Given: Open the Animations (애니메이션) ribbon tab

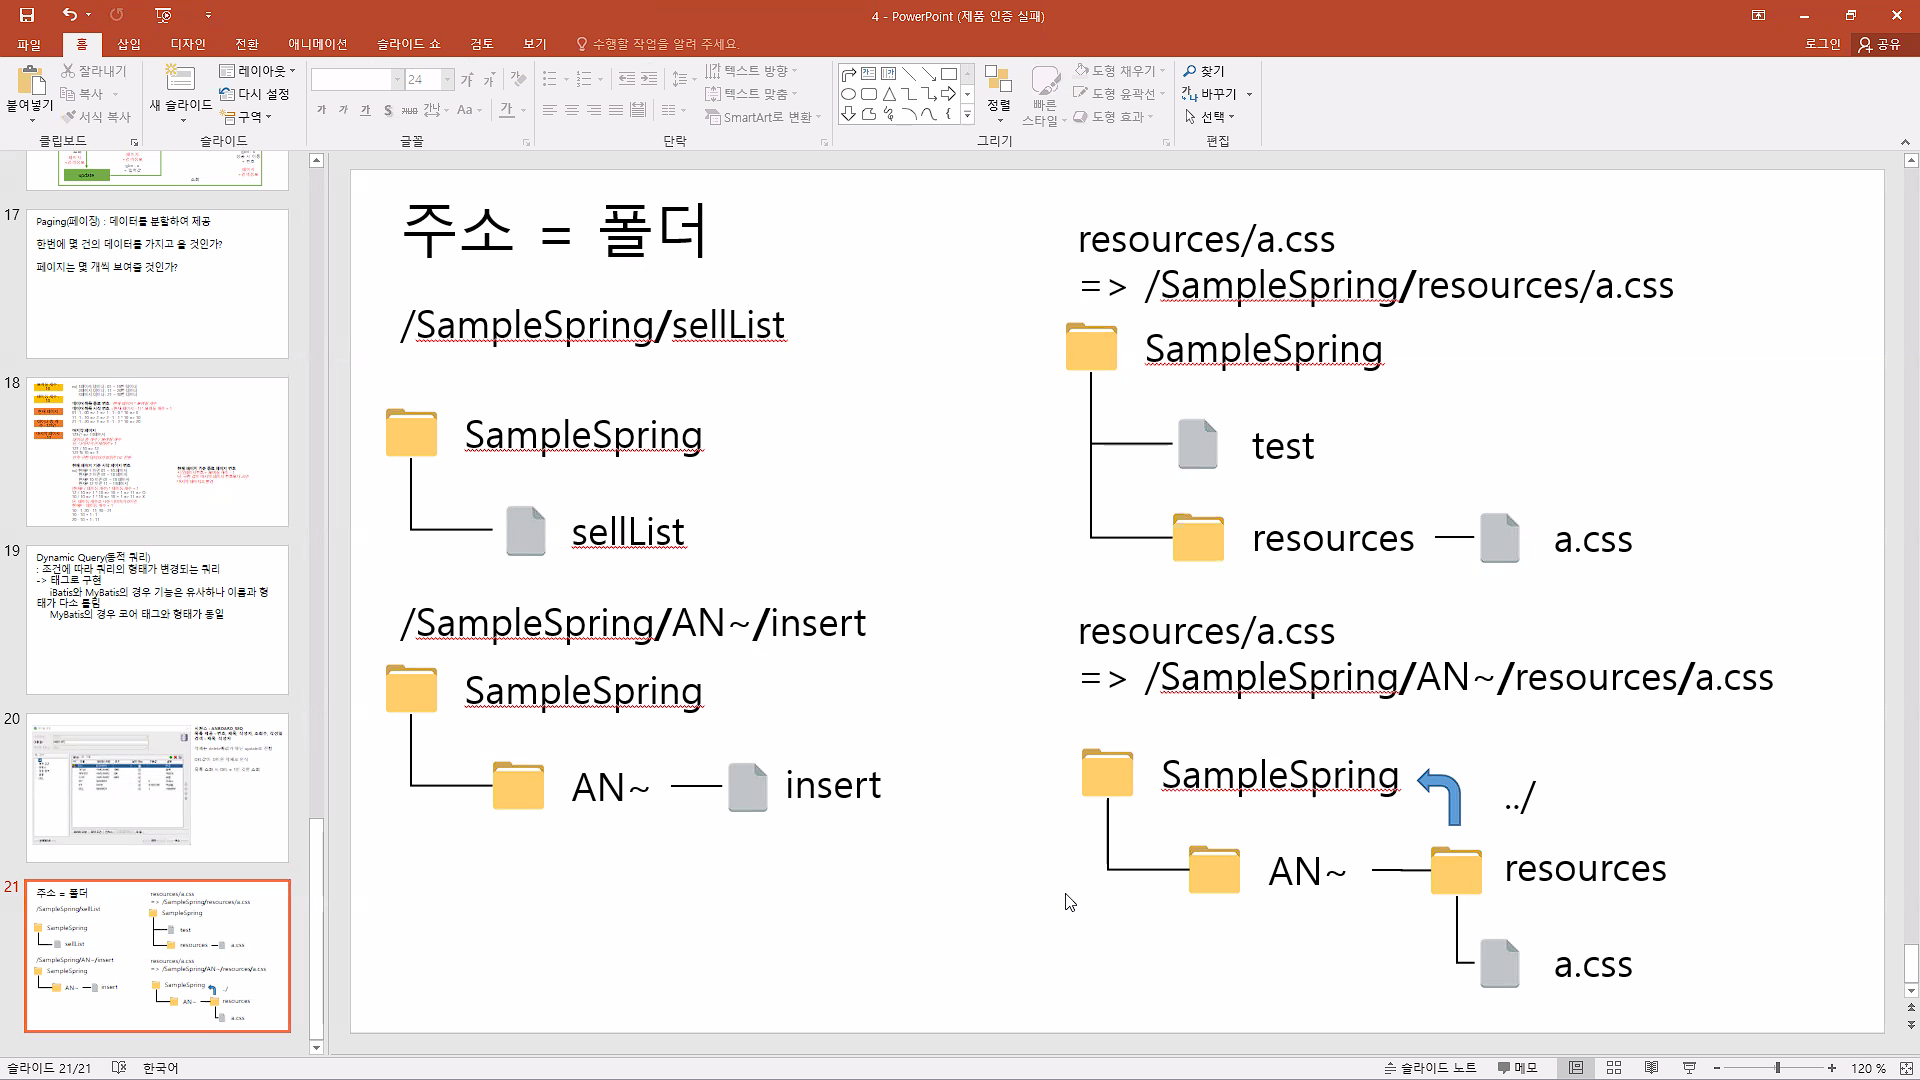Looking at the screenshot, I should click(317, 44).
